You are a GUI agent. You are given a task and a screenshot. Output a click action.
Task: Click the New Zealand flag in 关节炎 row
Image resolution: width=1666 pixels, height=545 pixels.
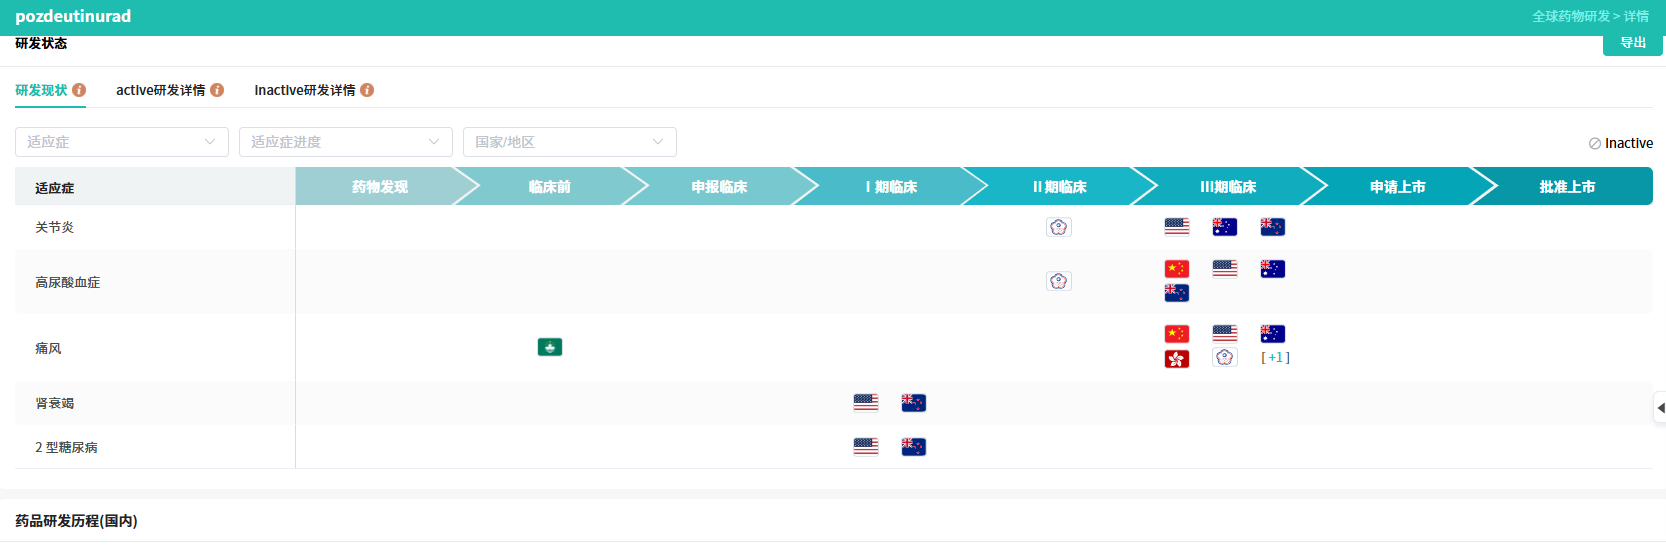1273,227
